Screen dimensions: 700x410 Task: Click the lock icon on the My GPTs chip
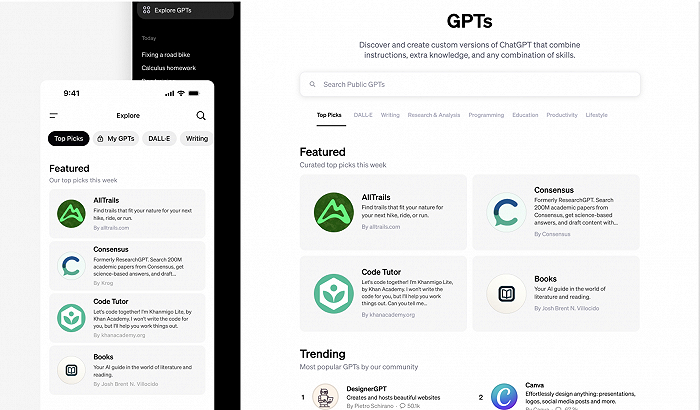pyautogui.click(x=100, y=138)
